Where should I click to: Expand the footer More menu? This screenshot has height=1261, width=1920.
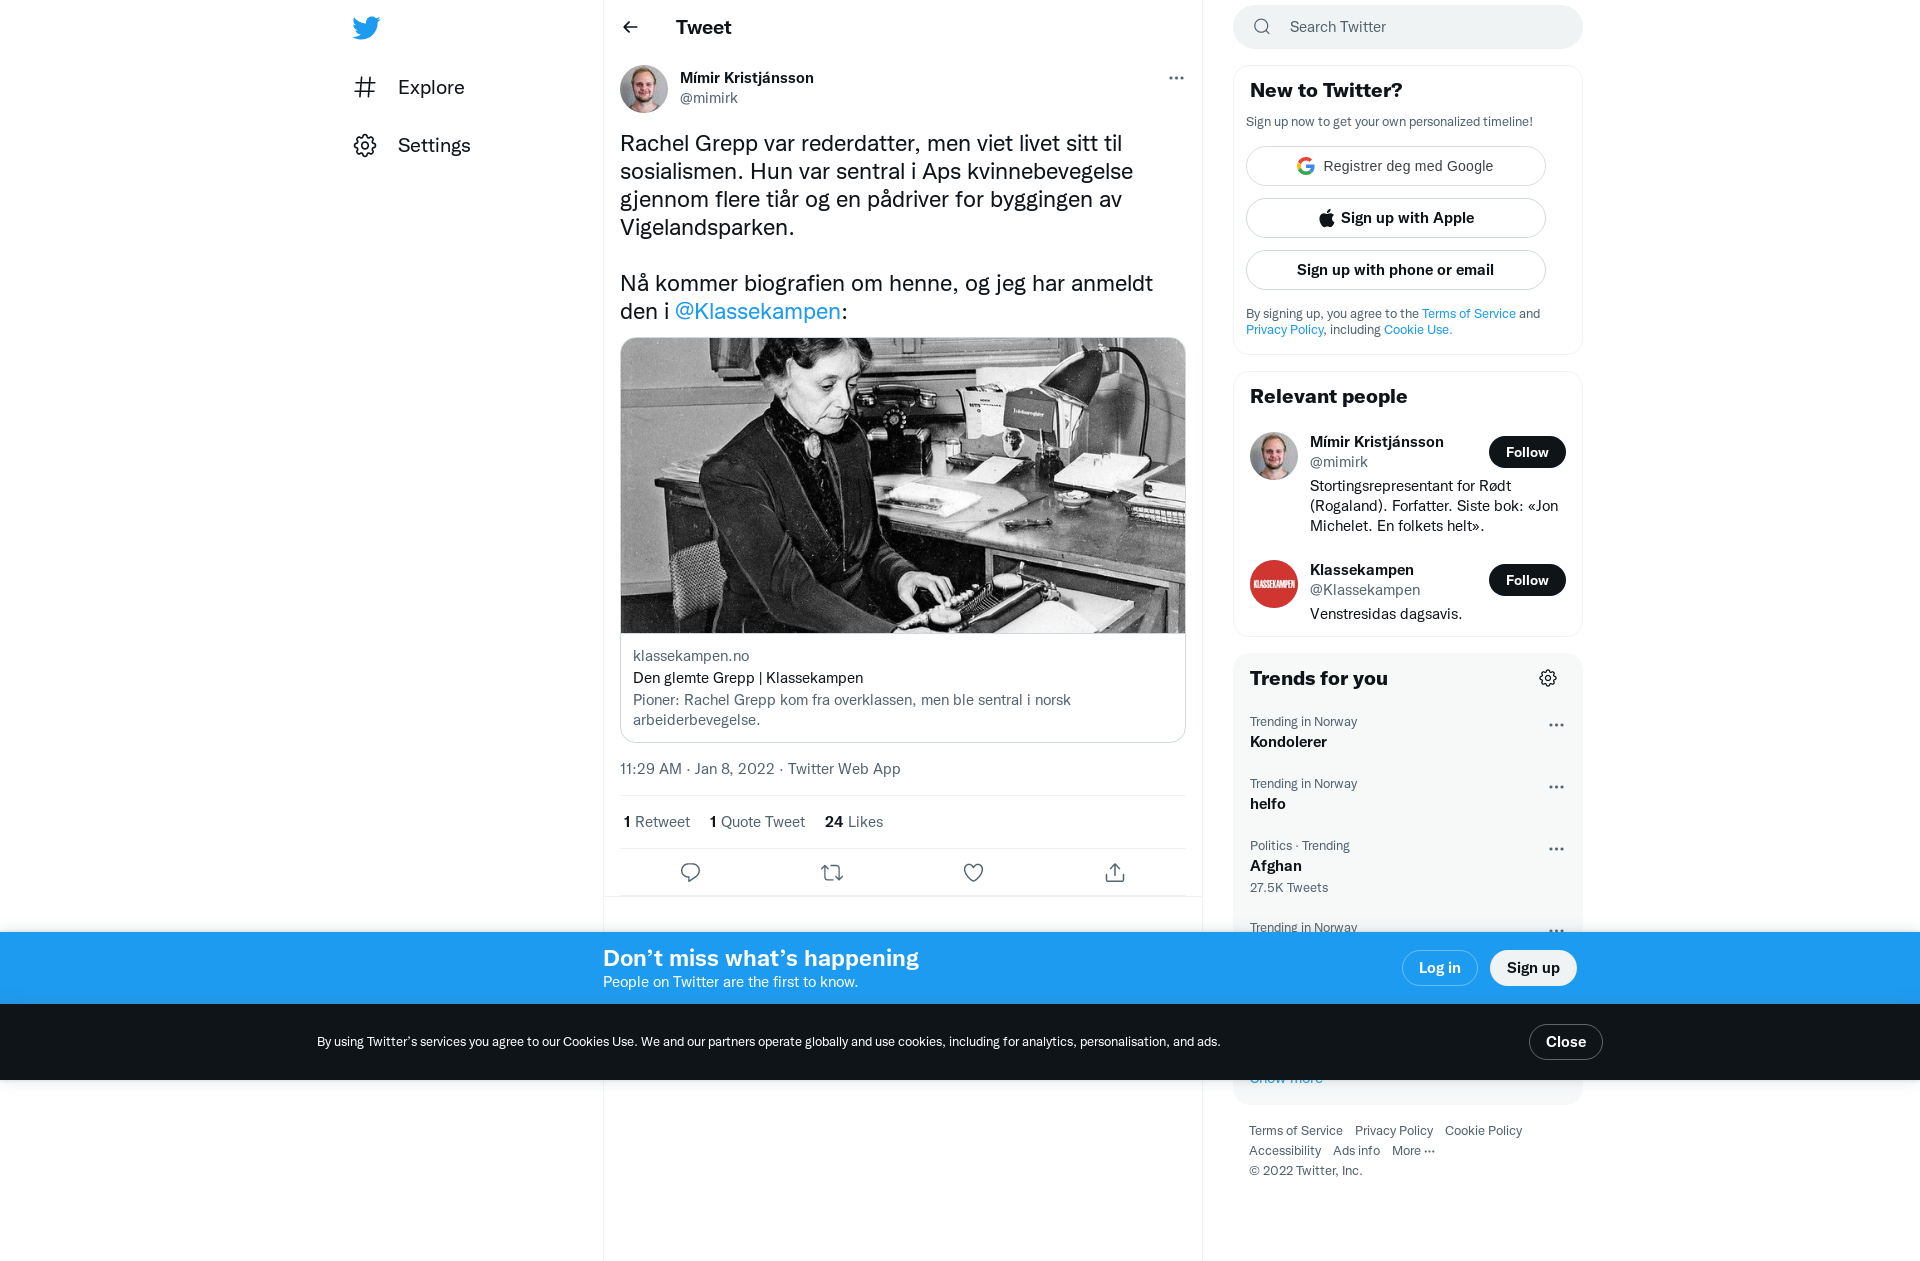click(1413, 1151)
